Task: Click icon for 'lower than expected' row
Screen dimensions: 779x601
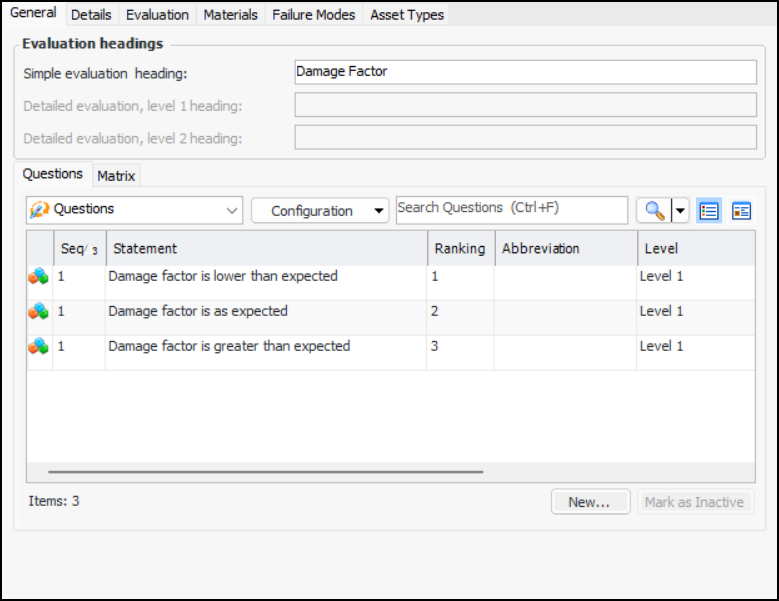Action: point(39,277)
